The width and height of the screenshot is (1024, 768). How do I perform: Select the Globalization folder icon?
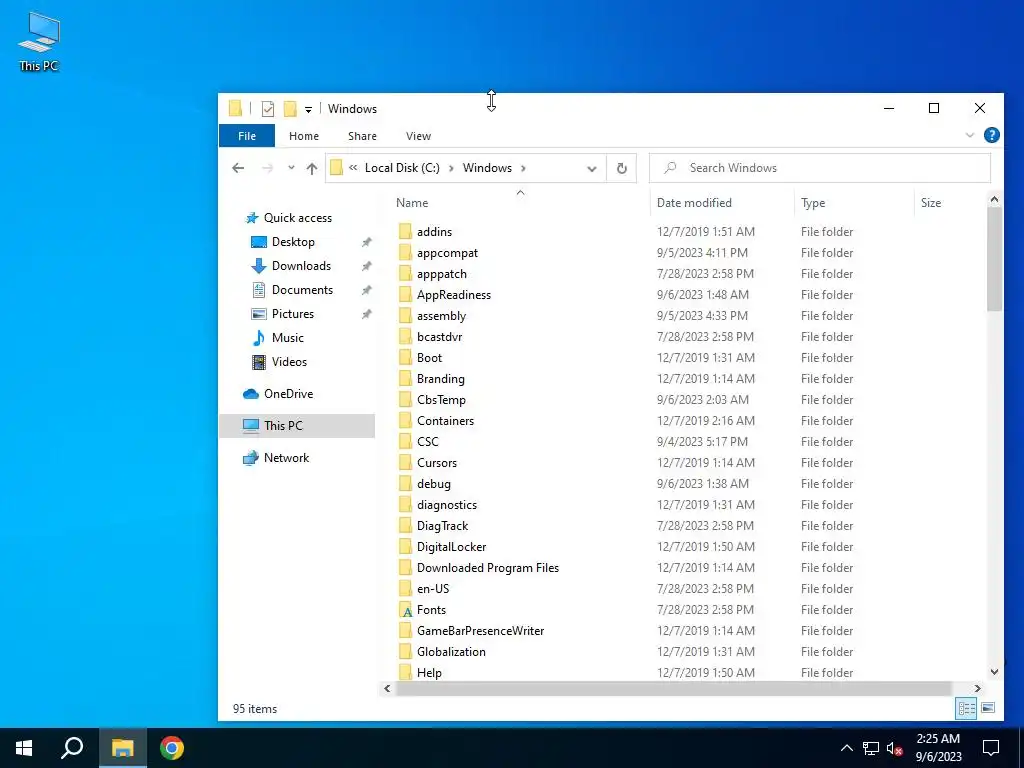(406, 652)
